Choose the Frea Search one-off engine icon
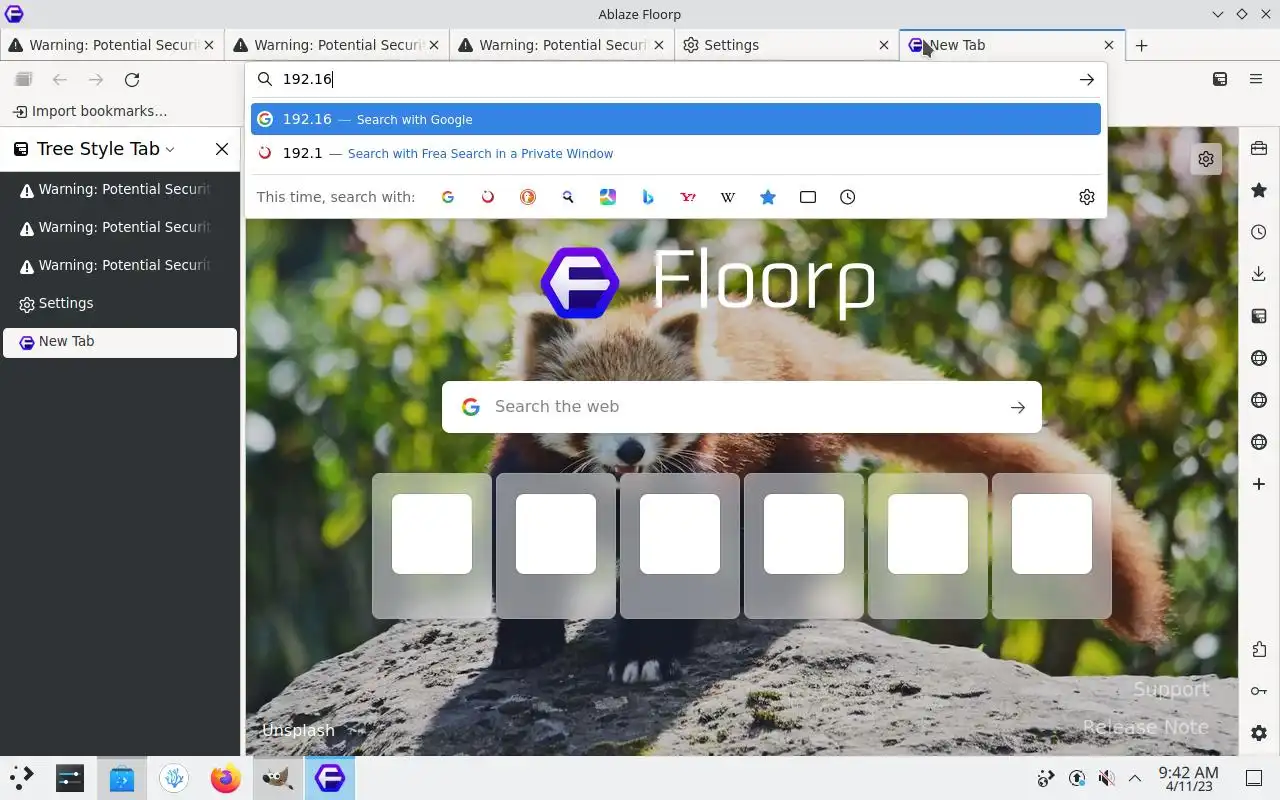Viewport: 1280px width, 800px height. [x=488, y=197]
